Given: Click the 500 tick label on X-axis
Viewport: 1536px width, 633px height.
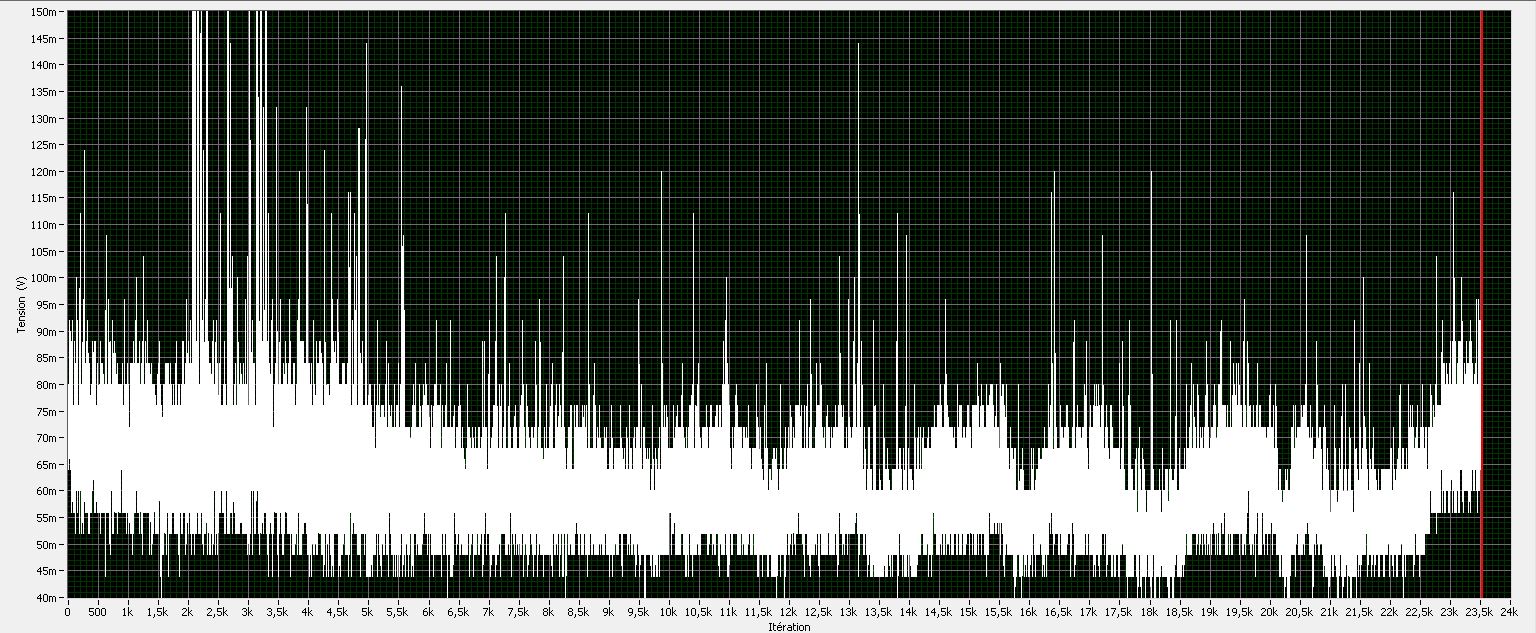Looking at the screenshot, I should pyautogui.click(x=97, y=610).
